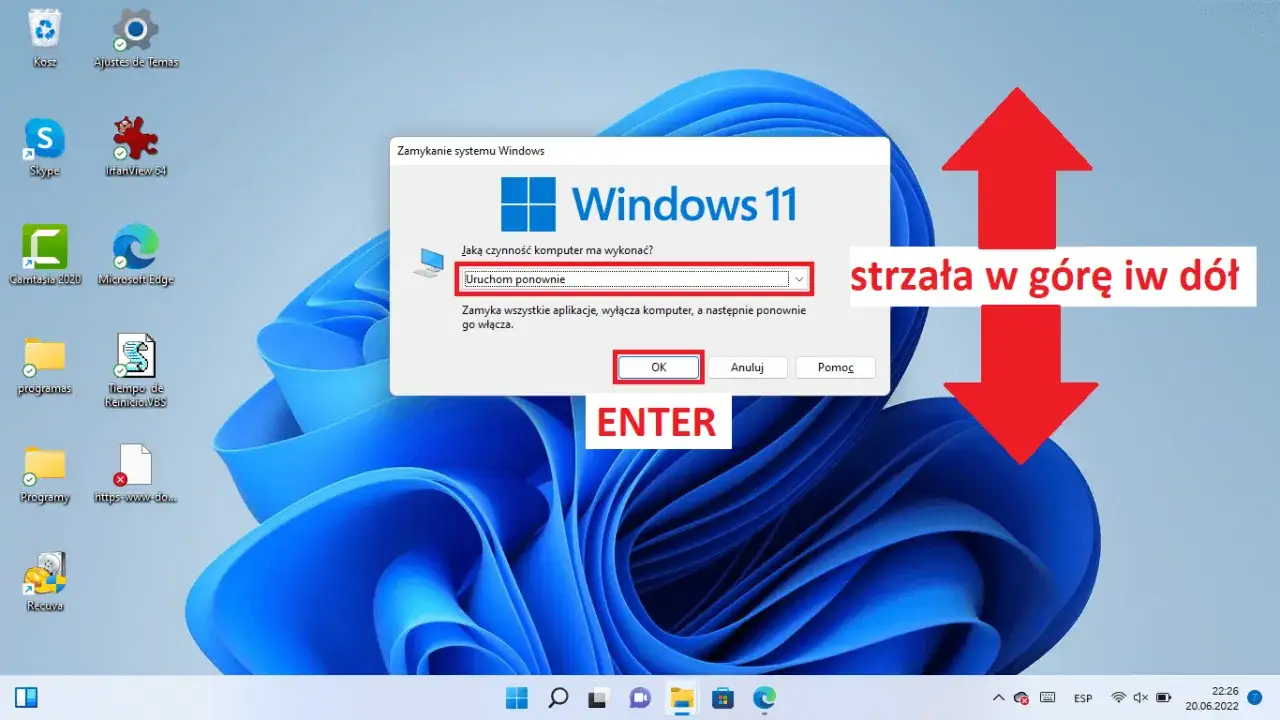The height and width of the screenshot is (720, 1280).
Task: Click OK to confirm restart
Action: [658, 367]
